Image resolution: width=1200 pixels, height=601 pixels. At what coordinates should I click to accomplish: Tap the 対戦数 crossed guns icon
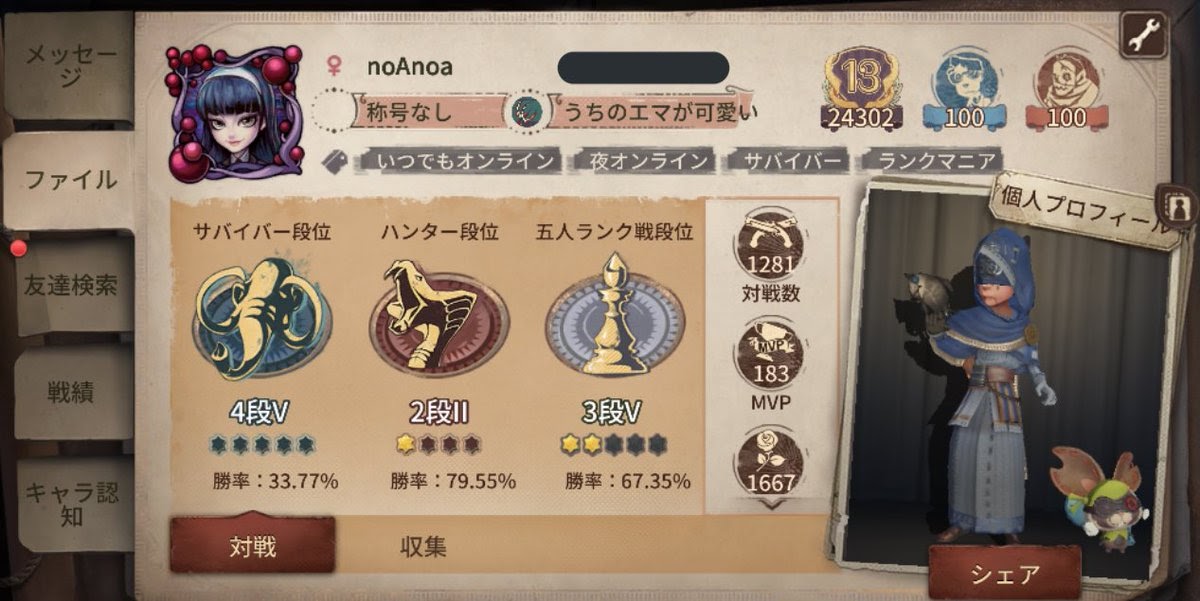tap(770, 244)
